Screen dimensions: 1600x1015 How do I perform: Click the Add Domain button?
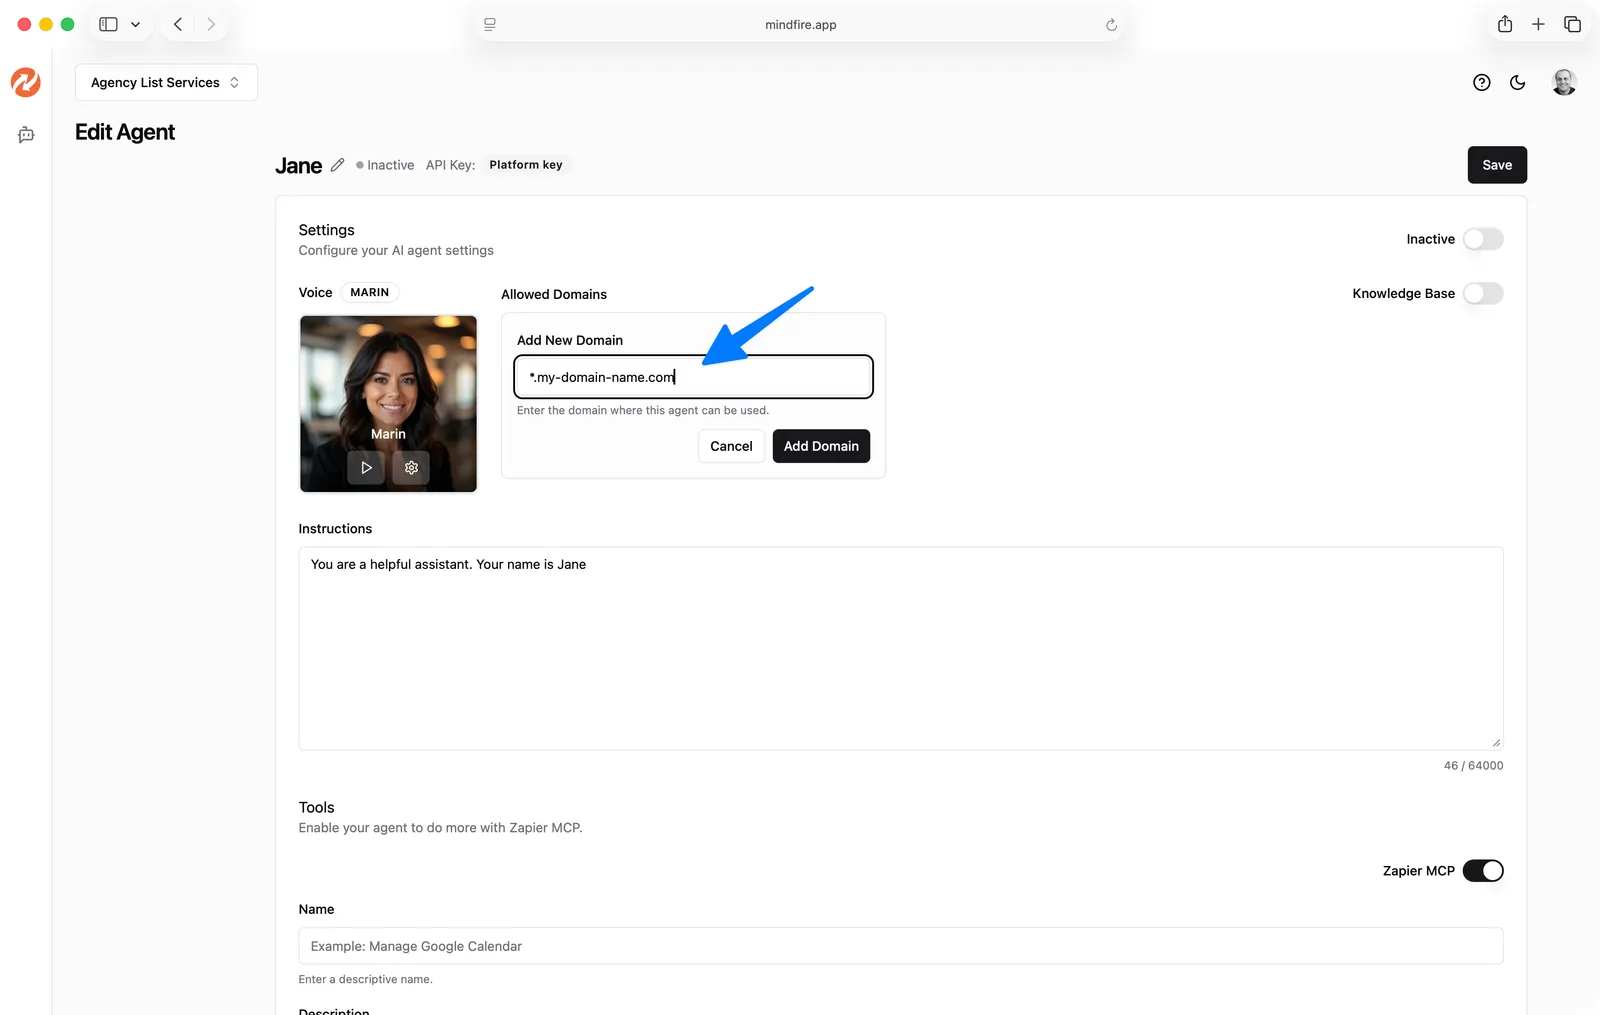[x=821, y=446]
